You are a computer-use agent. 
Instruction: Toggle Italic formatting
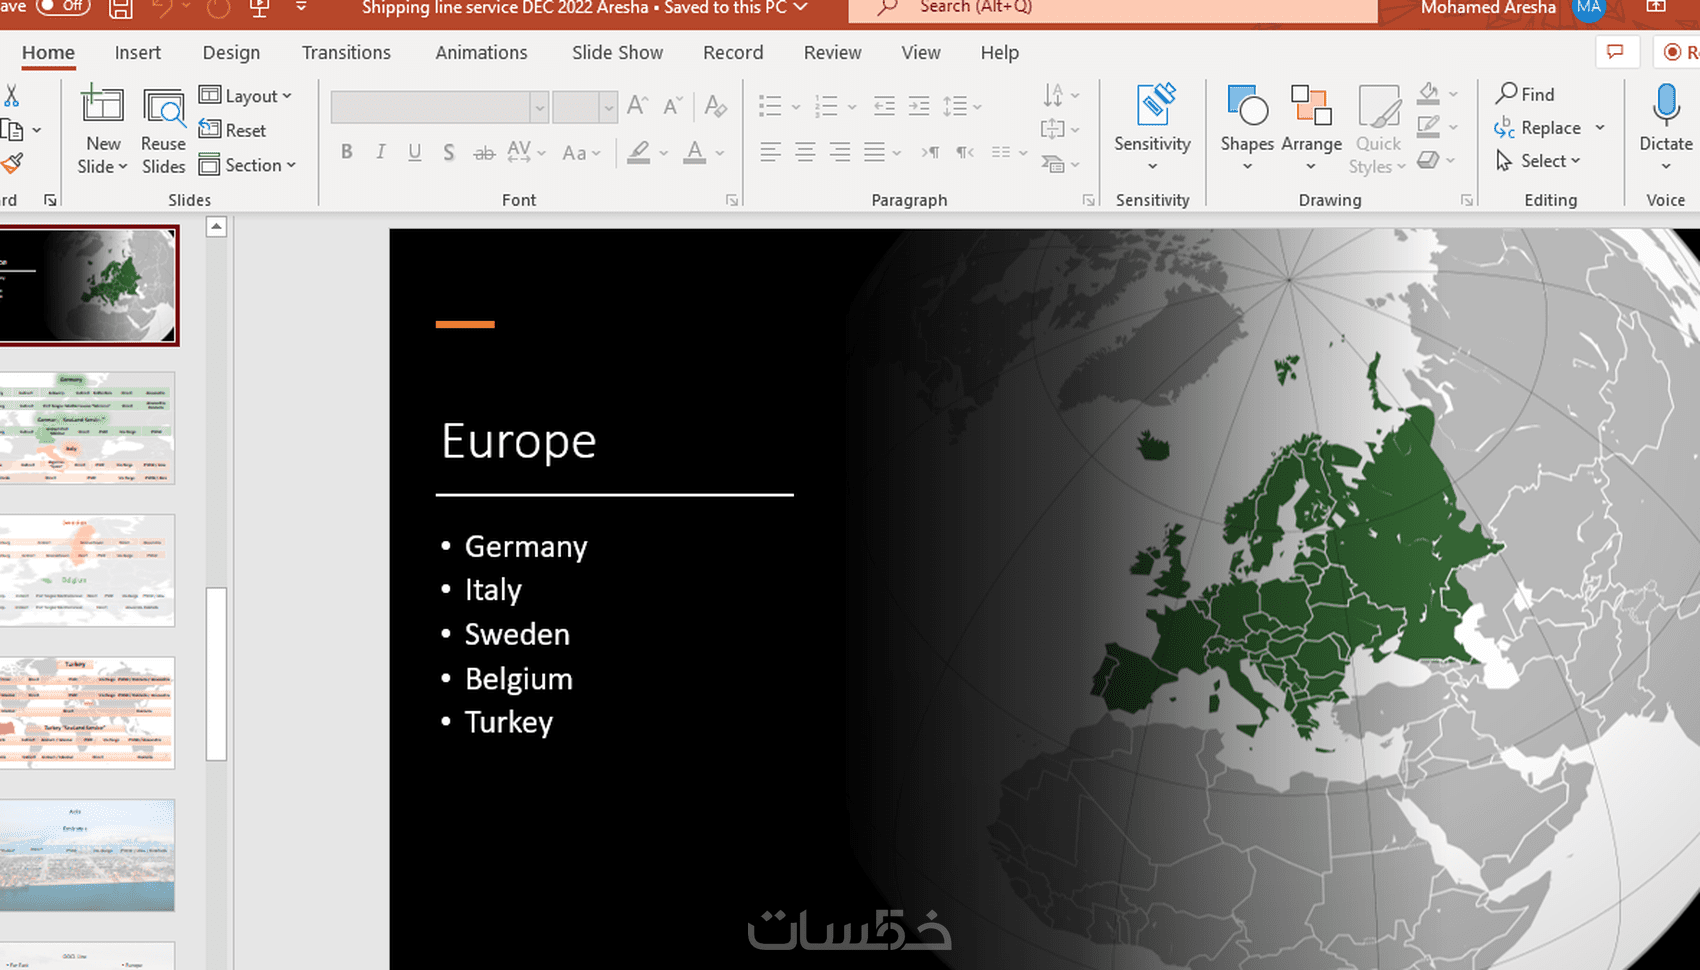click(381, 152)
